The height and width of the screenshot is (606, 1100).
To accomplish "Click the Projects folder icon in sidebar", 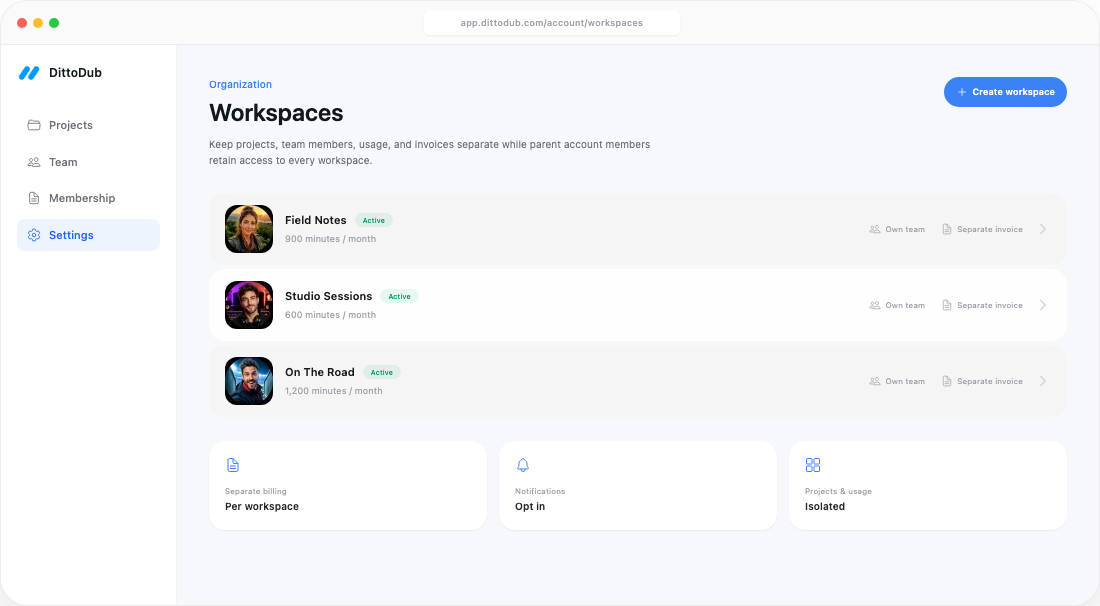I will click(34, 125).
